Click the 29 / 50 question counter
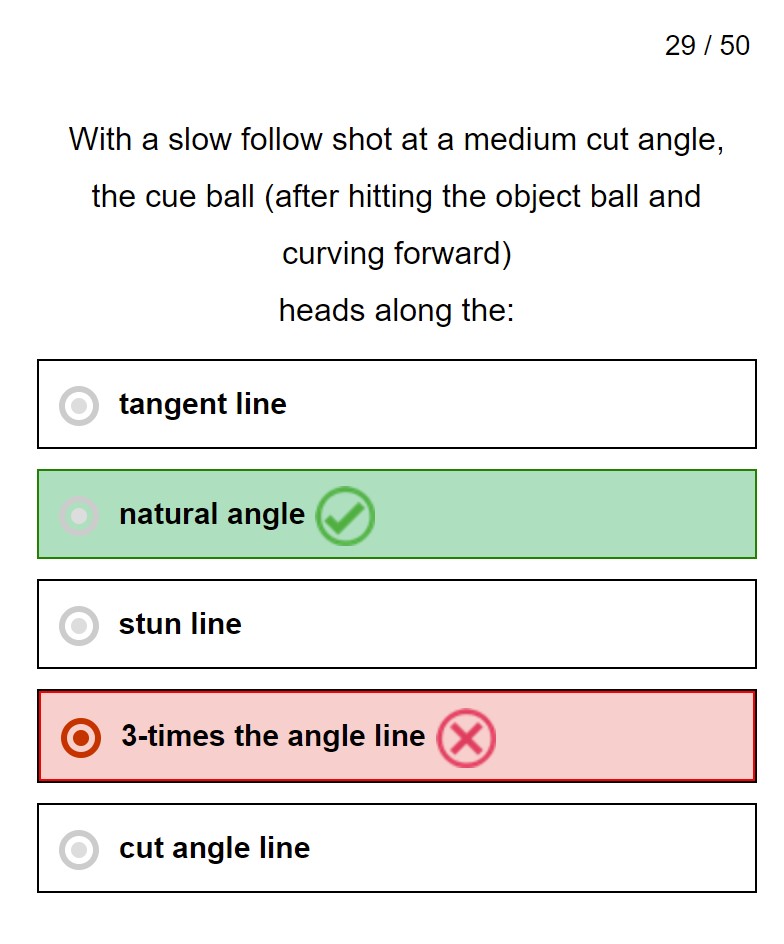 point(707,46)
